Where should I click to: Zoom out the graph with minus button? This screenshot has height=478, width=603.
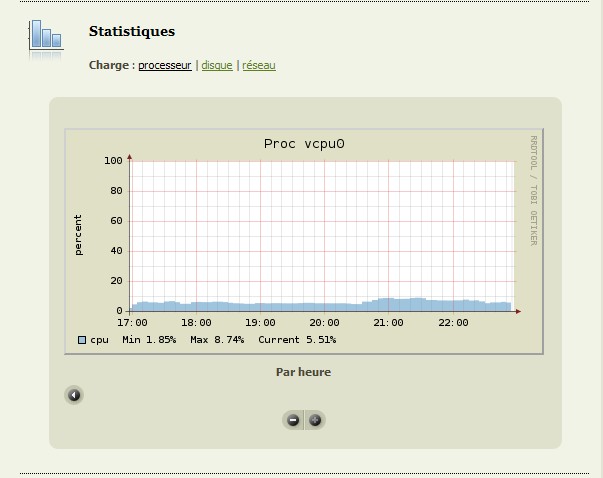point(293,420)
